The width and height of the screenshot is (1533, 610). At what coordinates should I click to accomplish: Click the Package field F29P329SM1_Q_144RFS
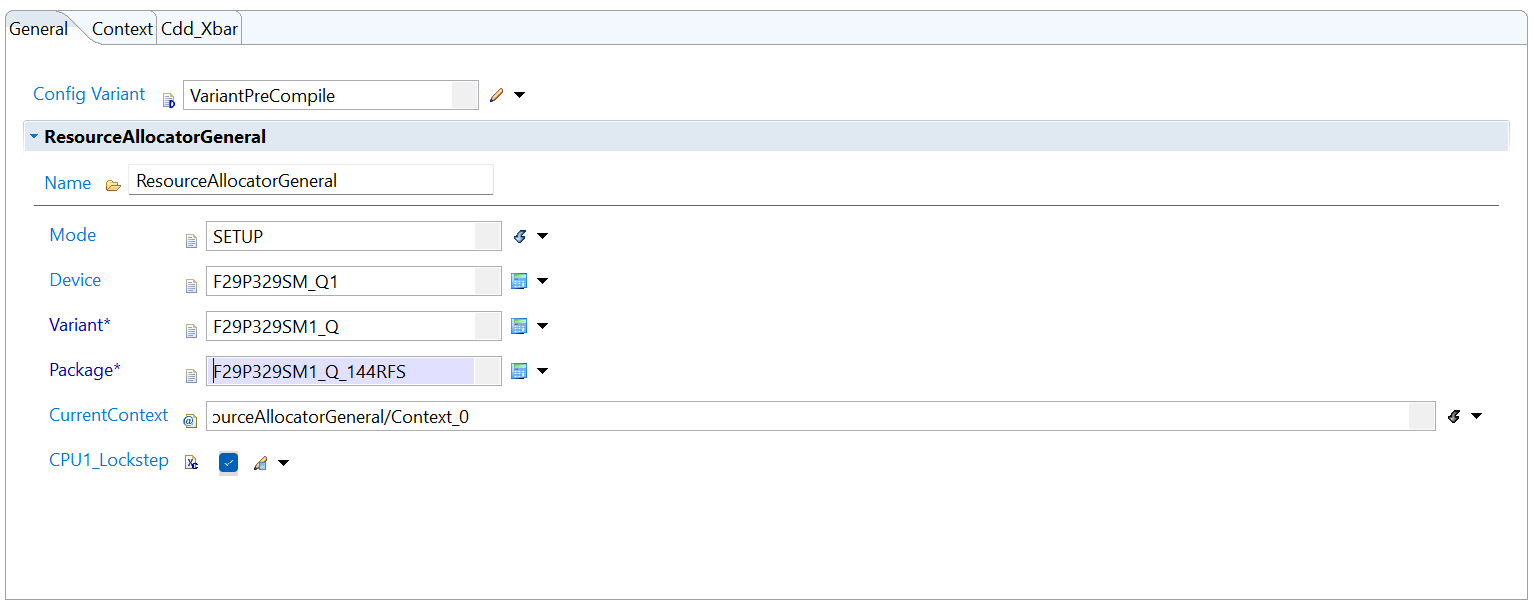354,371
